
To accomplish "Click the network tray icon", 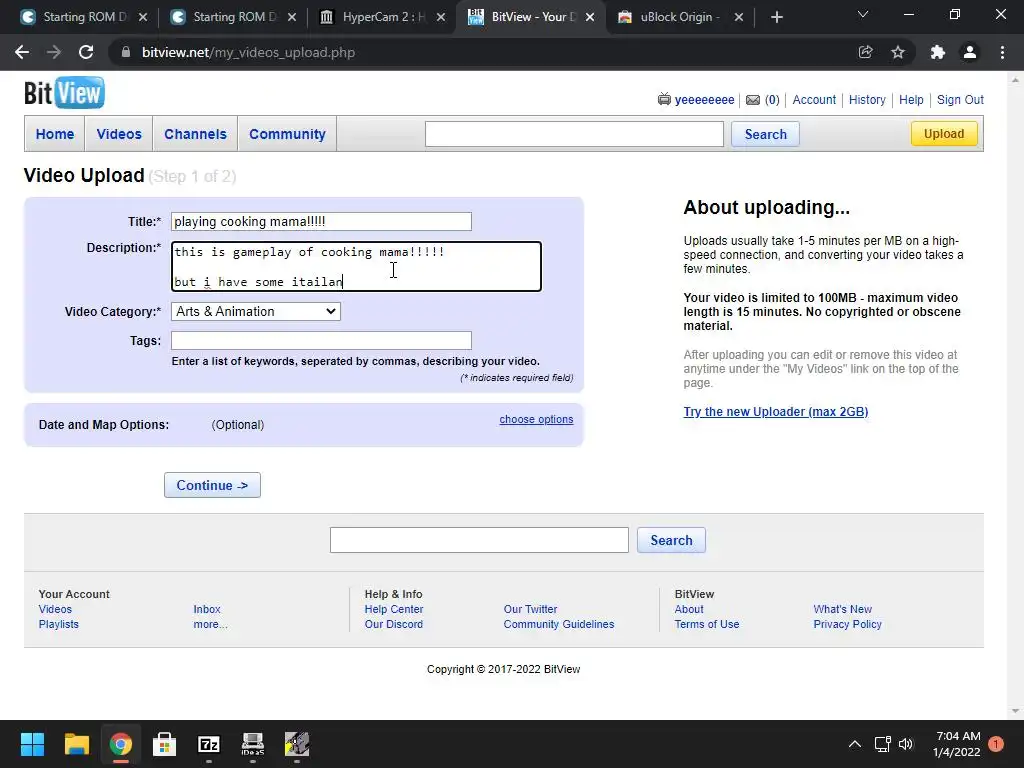I will [x=882, y=744].
